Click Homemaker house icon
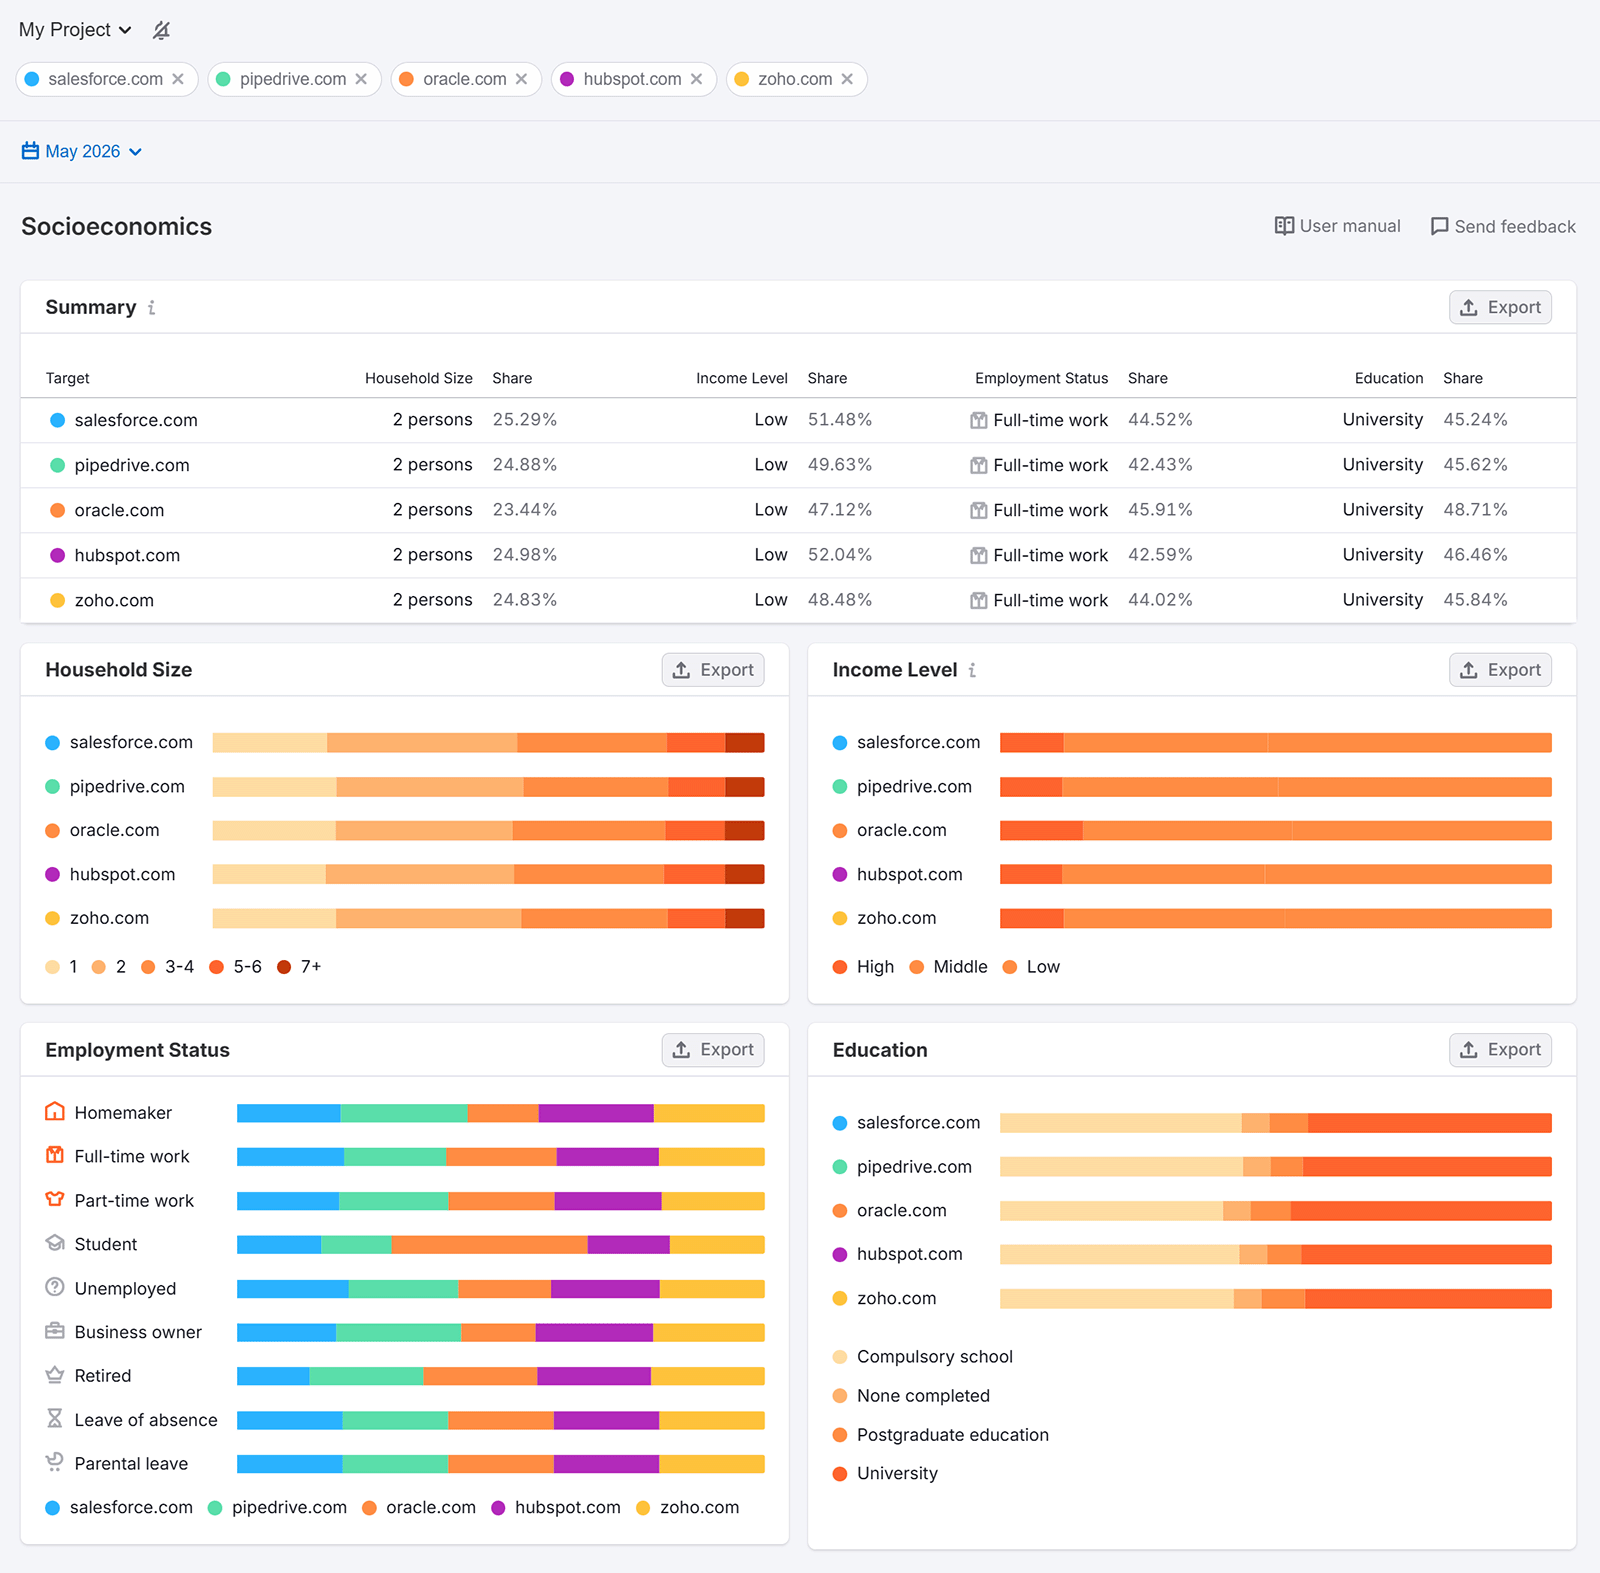Image resolution: width=1600 pixels, height=1573 pixels. click(55, 1112)
